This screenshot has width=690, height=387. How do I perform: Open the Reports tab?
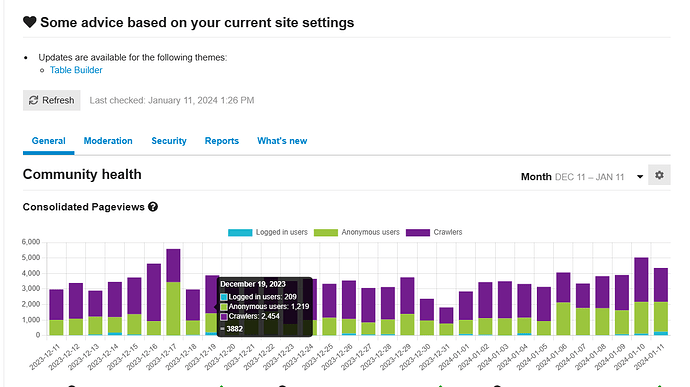(222, 141)
